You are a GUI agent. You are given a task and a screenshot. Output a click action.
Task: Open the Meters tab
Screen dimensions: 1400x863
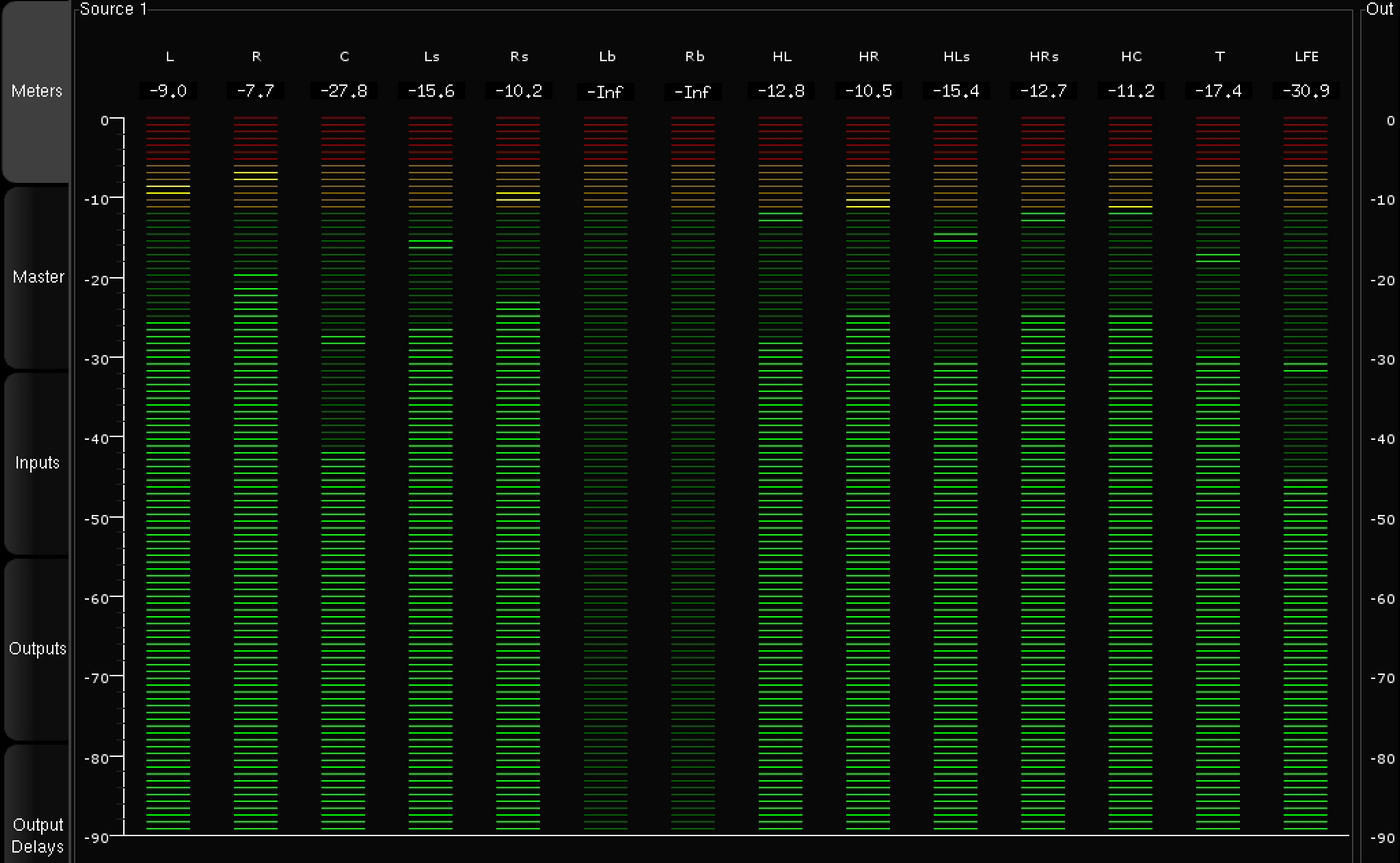coord(37,91)
